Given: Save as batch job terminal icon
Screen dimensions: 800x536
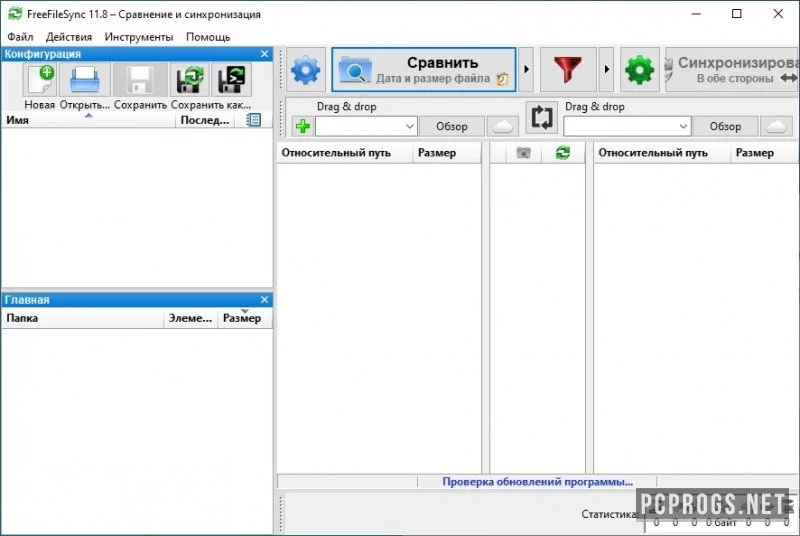Looking at the screenshot, I should click(232, 80).
